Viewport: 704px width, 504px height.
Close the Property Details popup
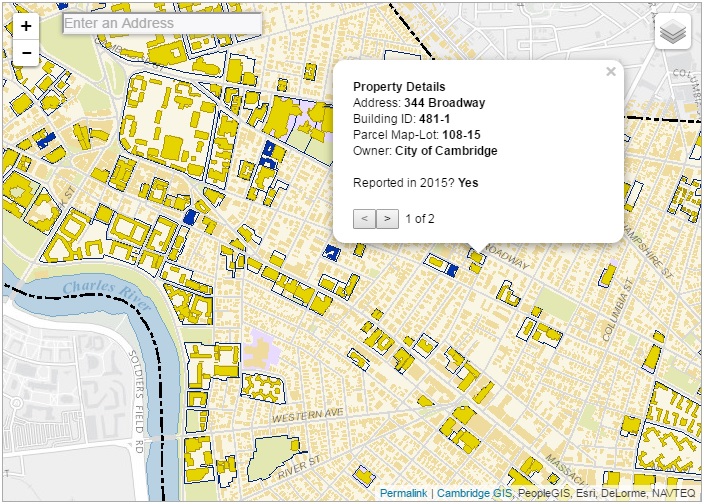(611, 71)
